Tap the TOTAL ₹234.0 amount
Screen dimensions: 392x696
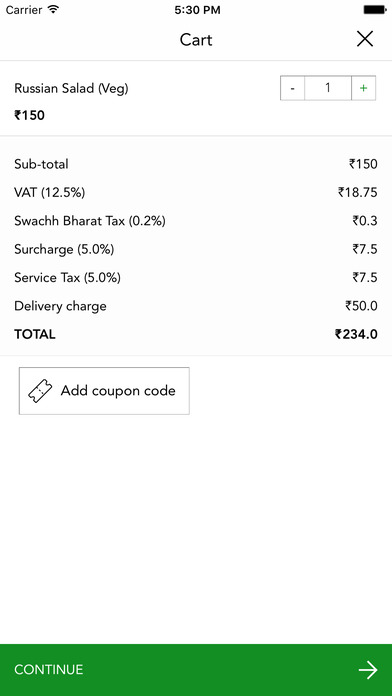click(356, 334)
